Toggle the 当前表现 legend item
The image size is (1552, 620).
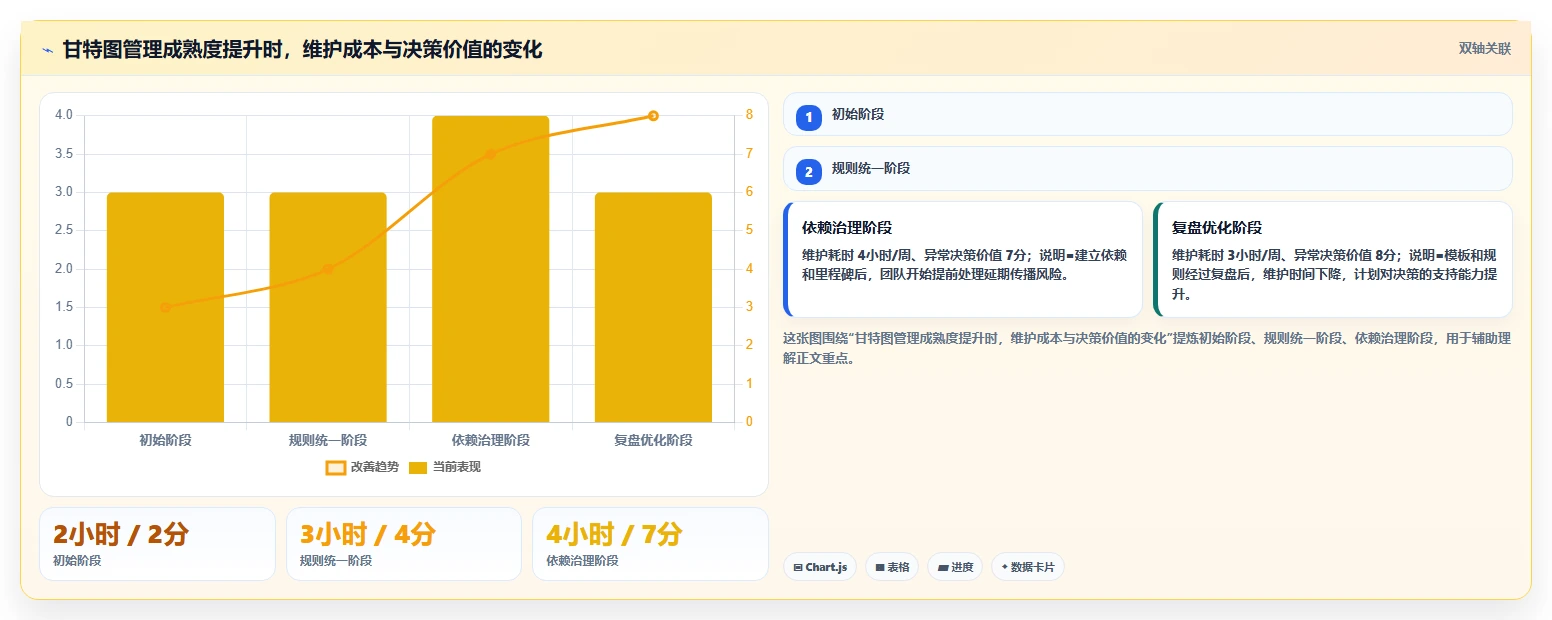click(x=446, y=467)
